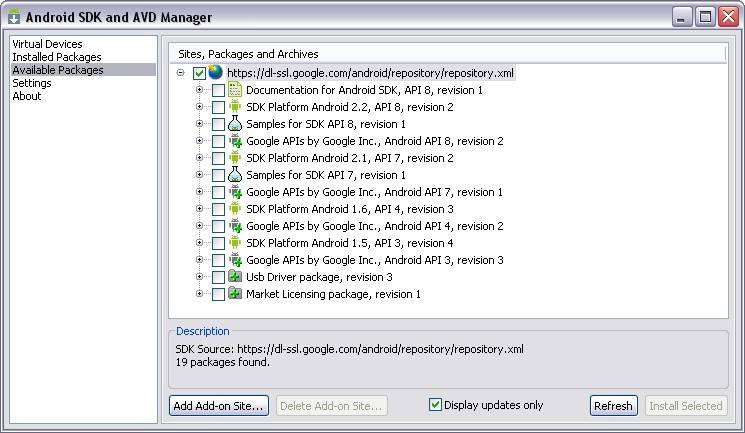The width and height of the screenshot is (745, 433).
Task: Check Market Licensing package checkbox
Action: [x=218, y=294]
